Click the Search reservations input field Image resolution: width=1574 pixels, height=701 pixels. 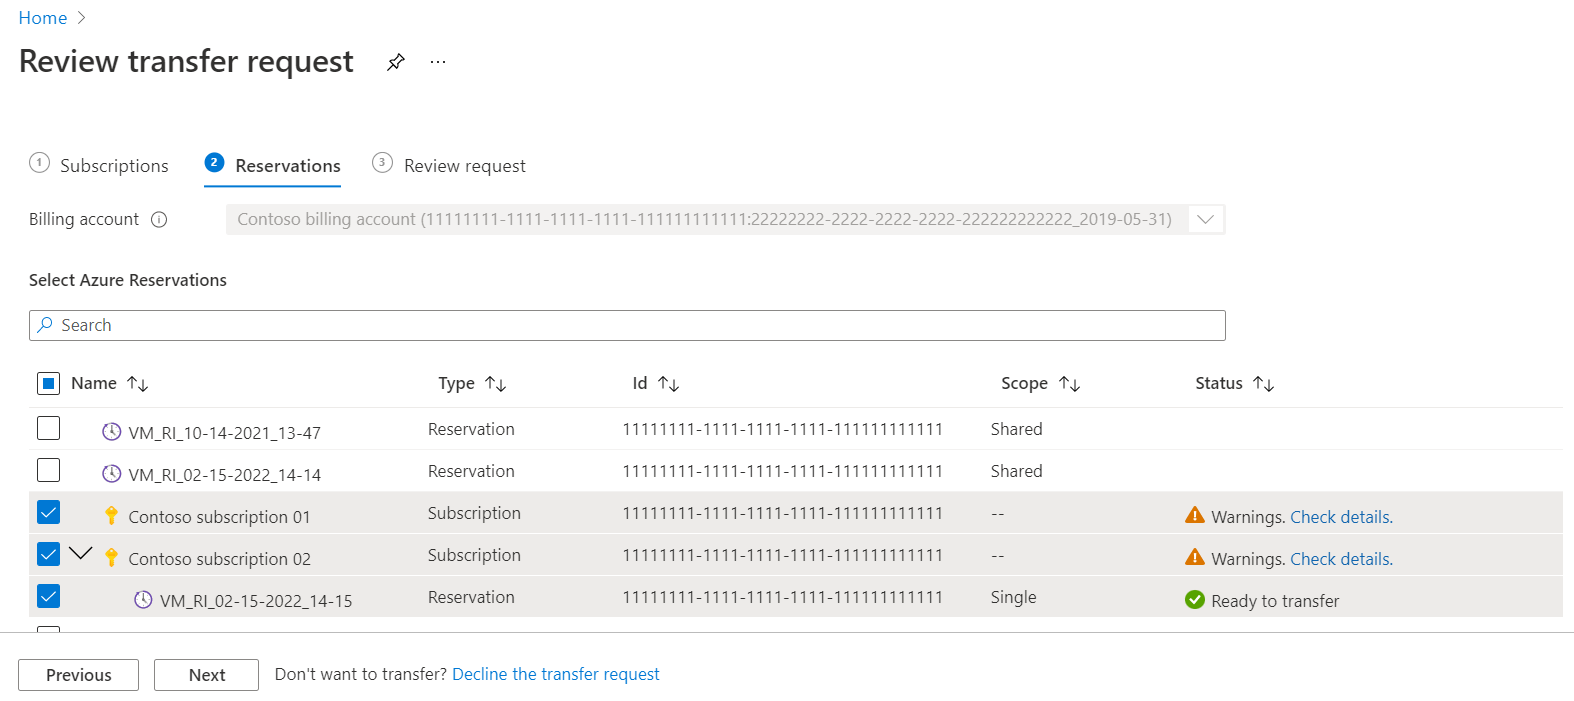[x=627, y=326]
